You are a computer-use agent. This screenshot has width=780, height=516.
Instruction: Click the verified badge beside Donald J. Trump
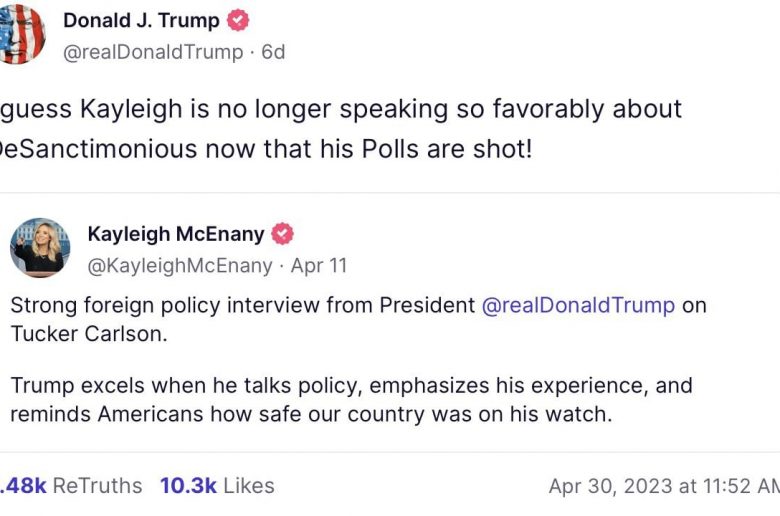[x=238, y=21]
